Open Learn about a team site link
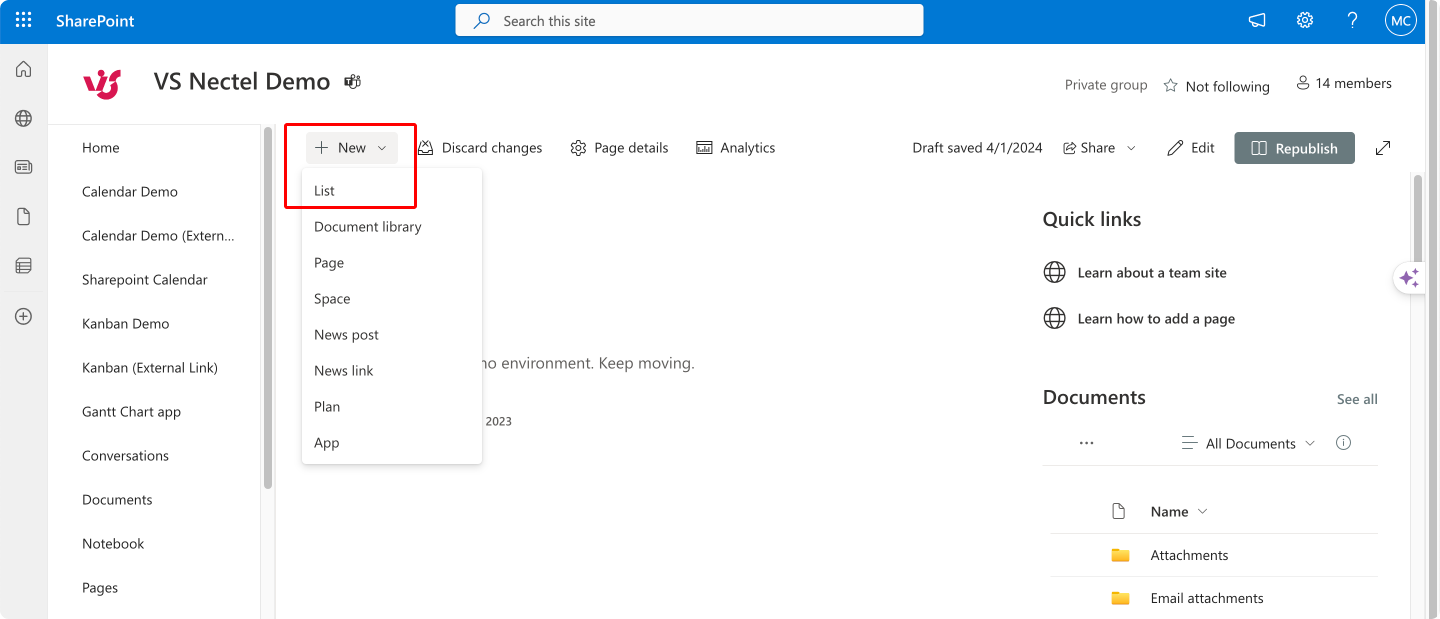 (1152, 272)
